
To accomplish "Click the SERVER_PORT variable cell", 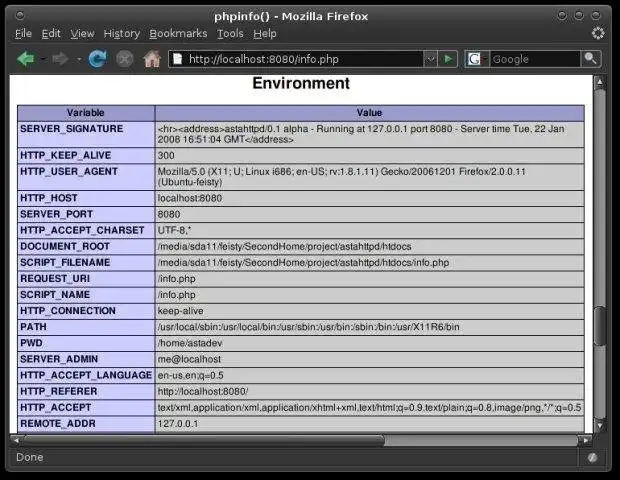I will point(86,214).
